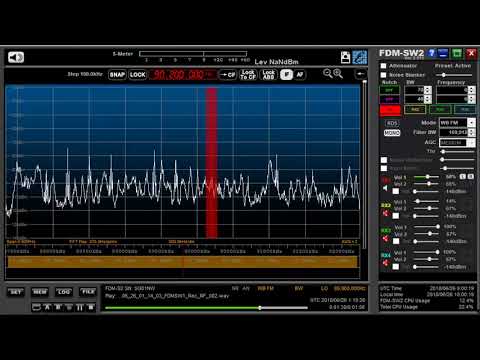Click the padlock icon beside the S-Meter level

(x=345, y=57)
